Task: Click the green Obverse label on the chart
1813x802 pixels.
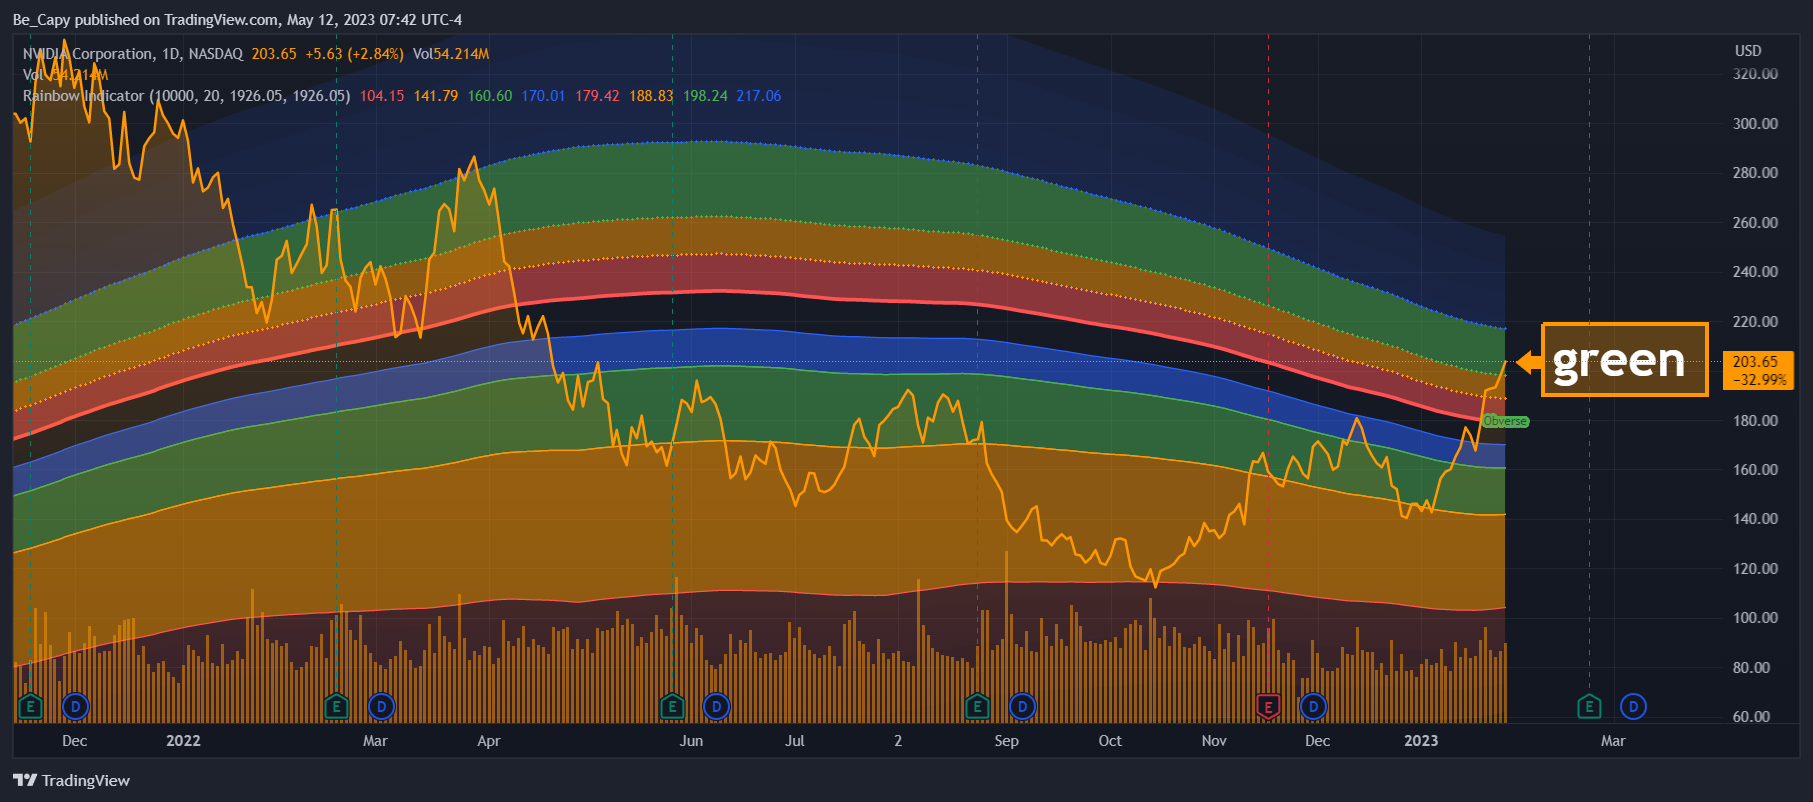Action: pos(1505,421)
